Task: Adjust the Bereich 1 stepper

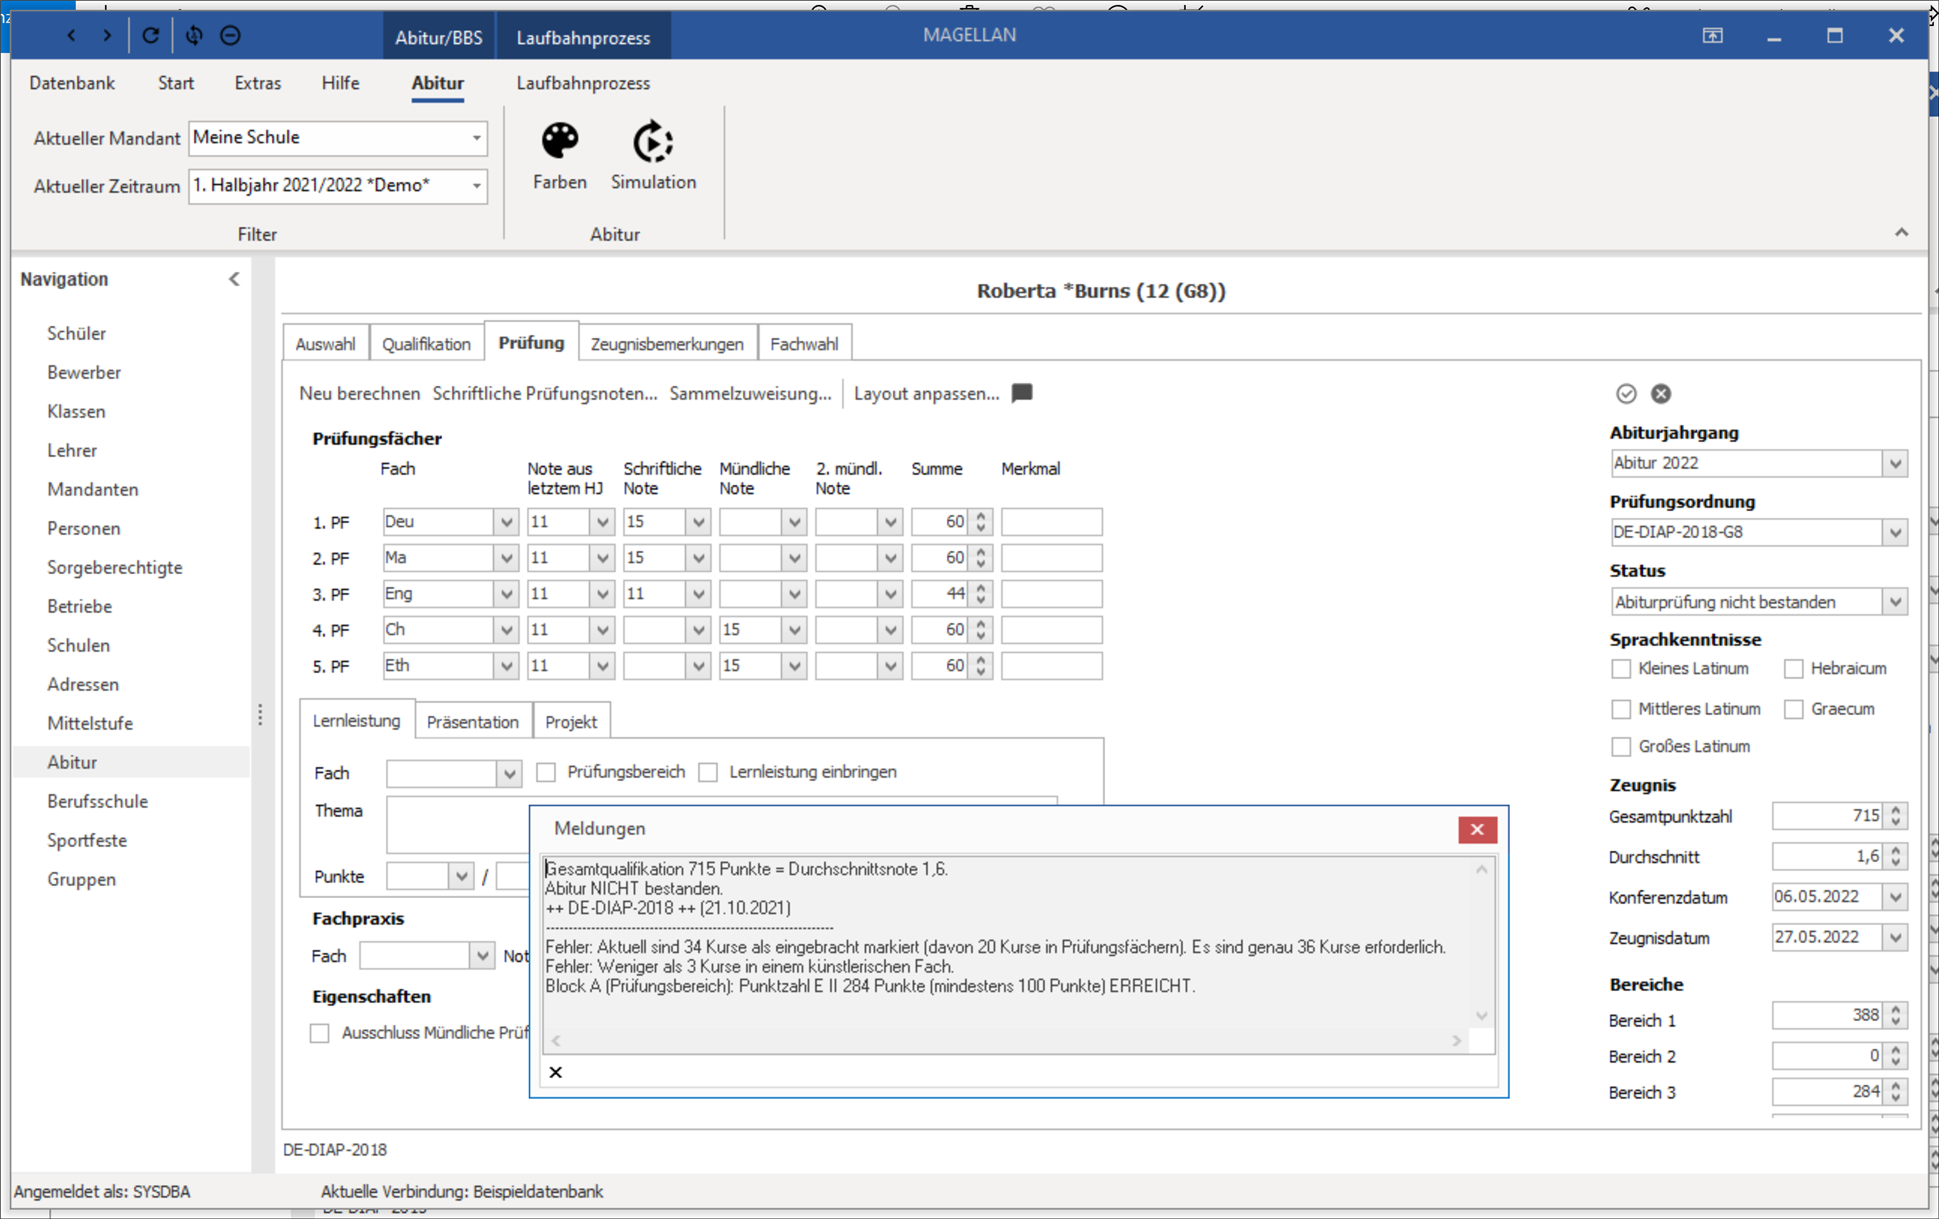Action: 1895,1015
